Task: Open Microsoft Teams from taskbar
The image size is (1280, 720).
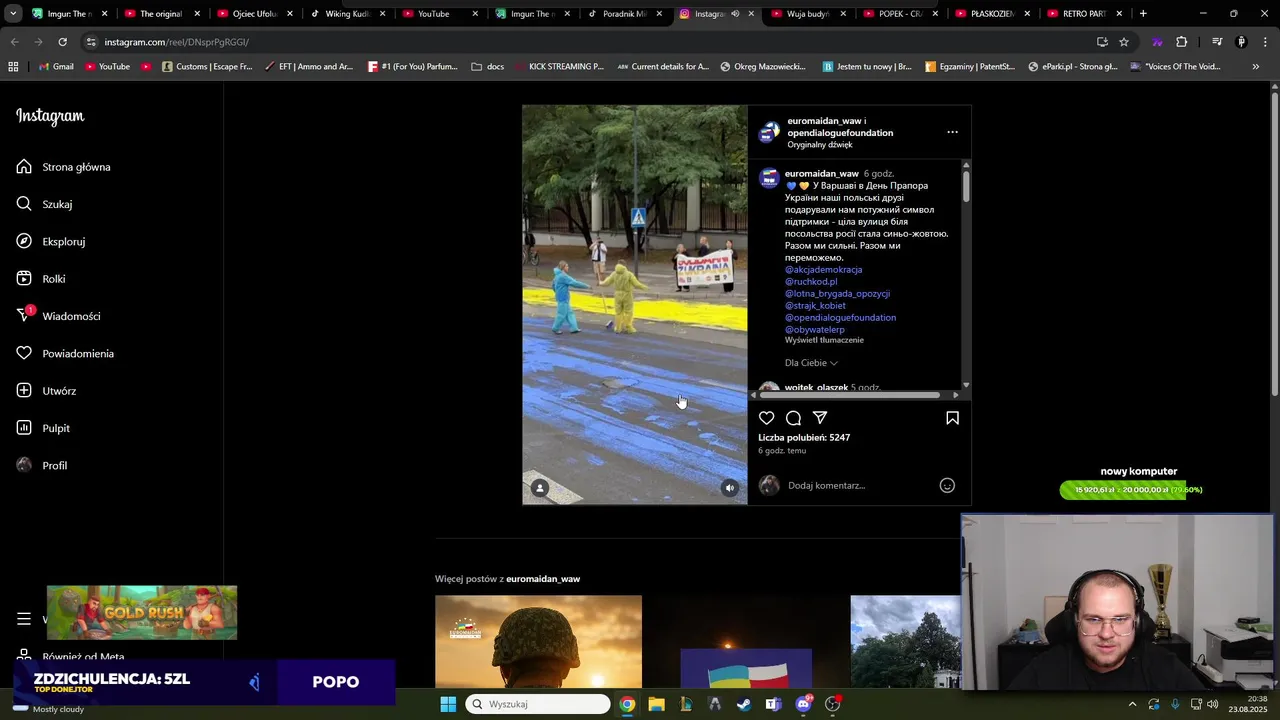Action: point(773,704)
